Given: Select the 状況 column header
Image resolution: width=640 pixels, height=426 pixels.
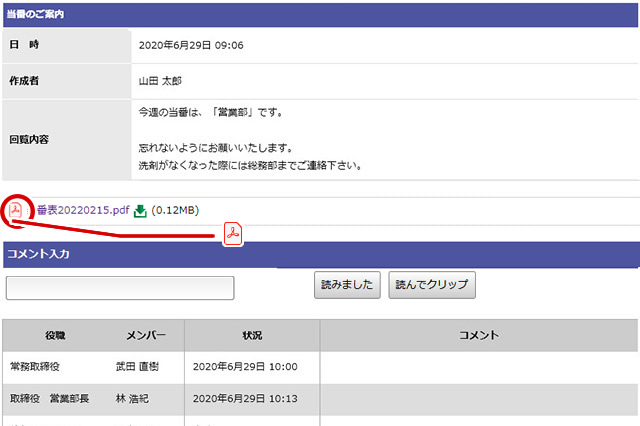Looking at the screenshot, I should click(252, 335).
